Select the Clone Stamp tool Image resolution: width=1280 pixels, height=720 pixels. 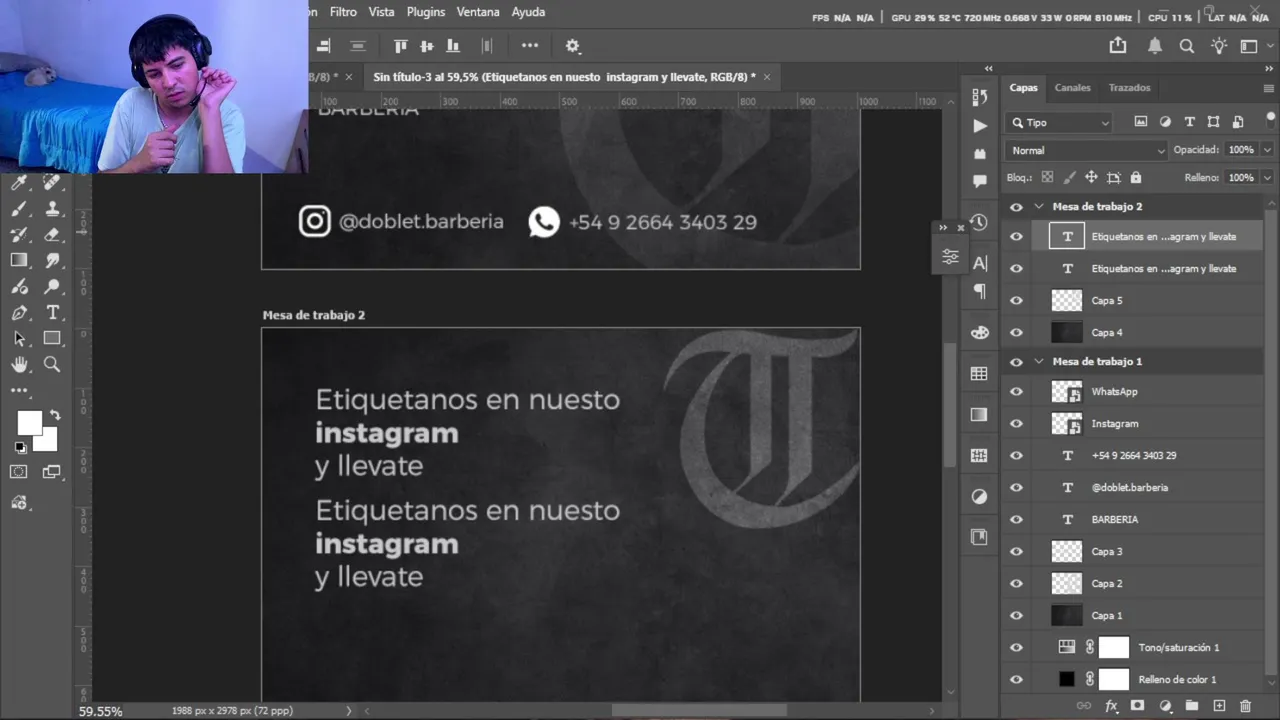coord(52,209)
